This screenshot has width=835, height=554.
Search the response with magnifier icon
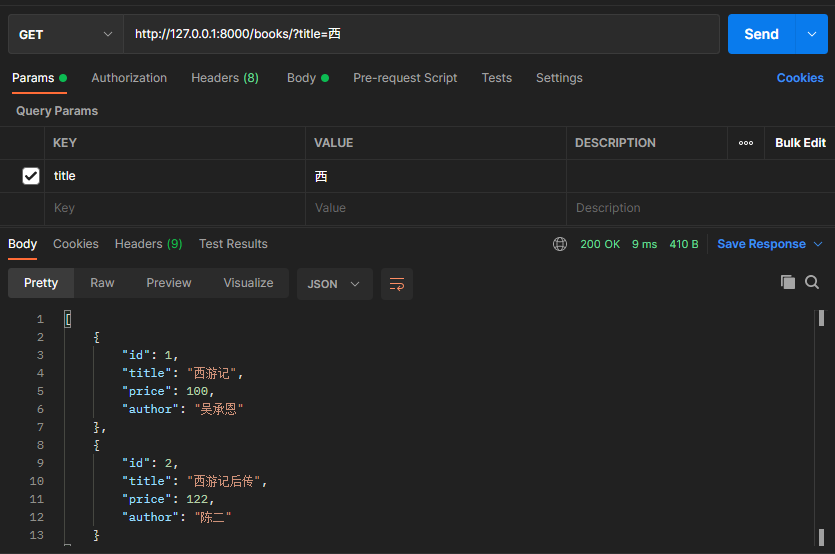pos(812,282)
